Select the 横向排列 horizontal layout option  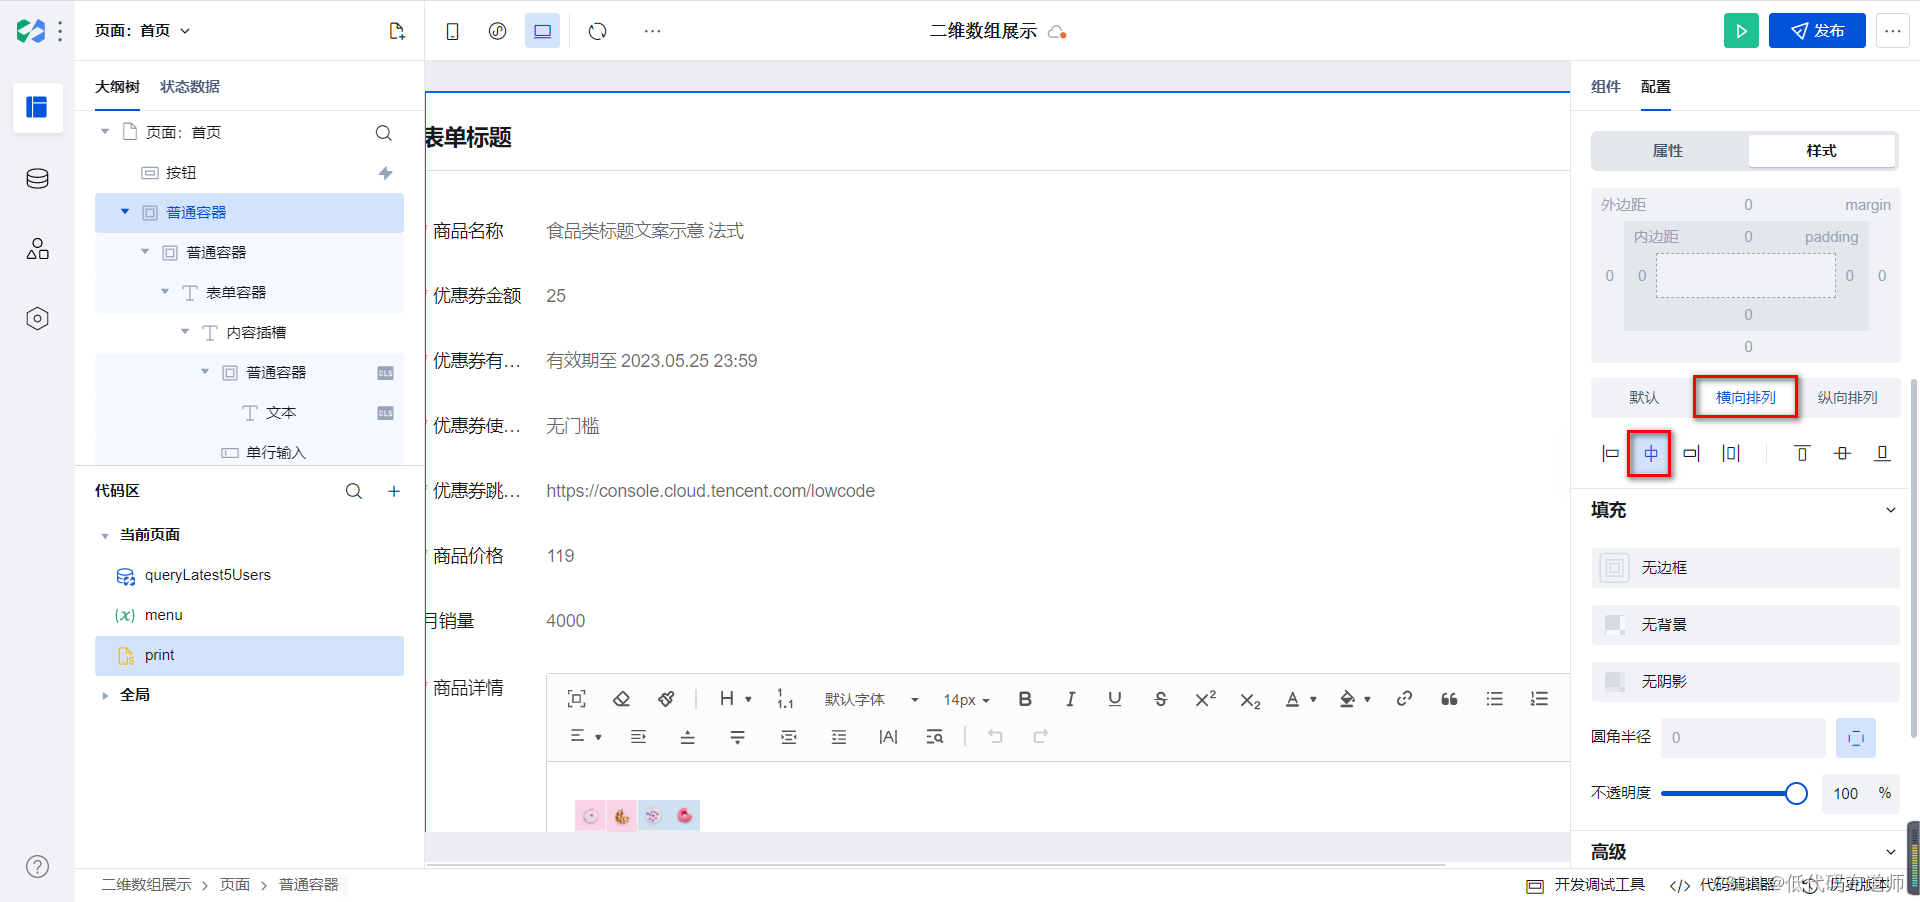click(x=1746, y=398)
